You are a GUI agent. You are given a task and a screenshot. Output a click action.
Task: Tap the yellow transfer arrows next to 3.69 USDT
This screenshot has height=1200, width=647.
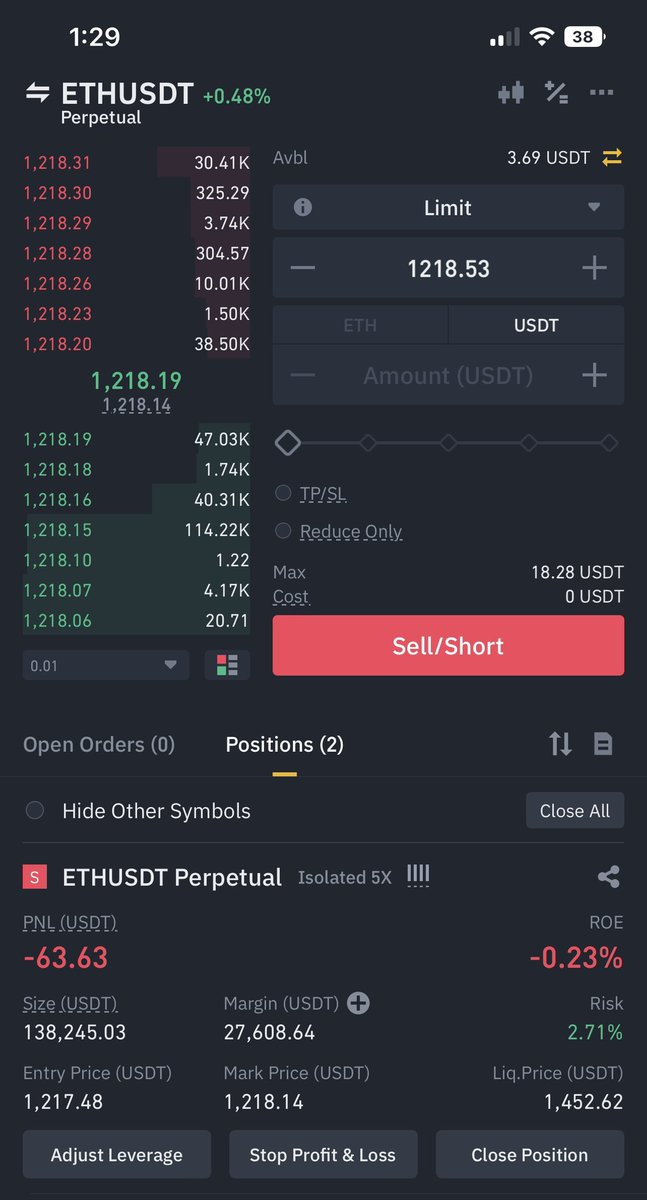click(x=612, y=157)
